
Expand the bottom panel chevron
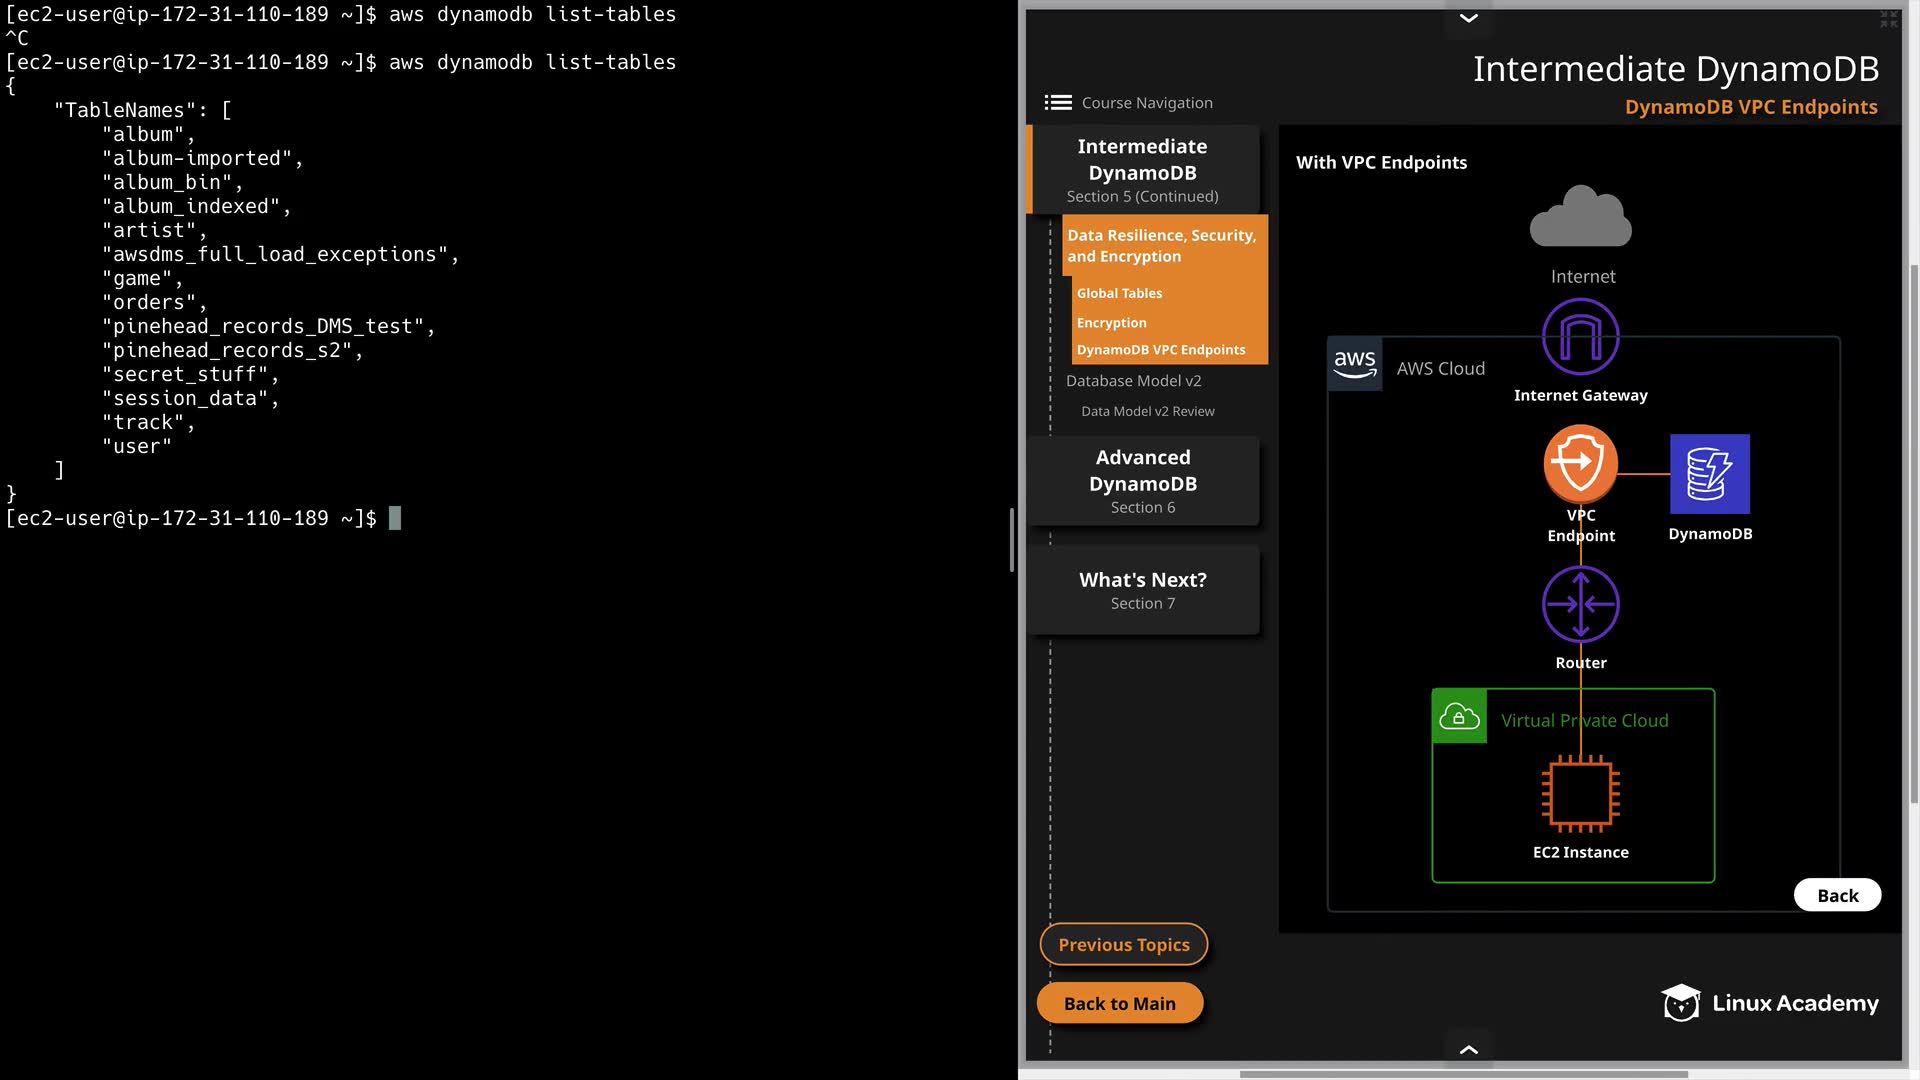[1468, 1049]
